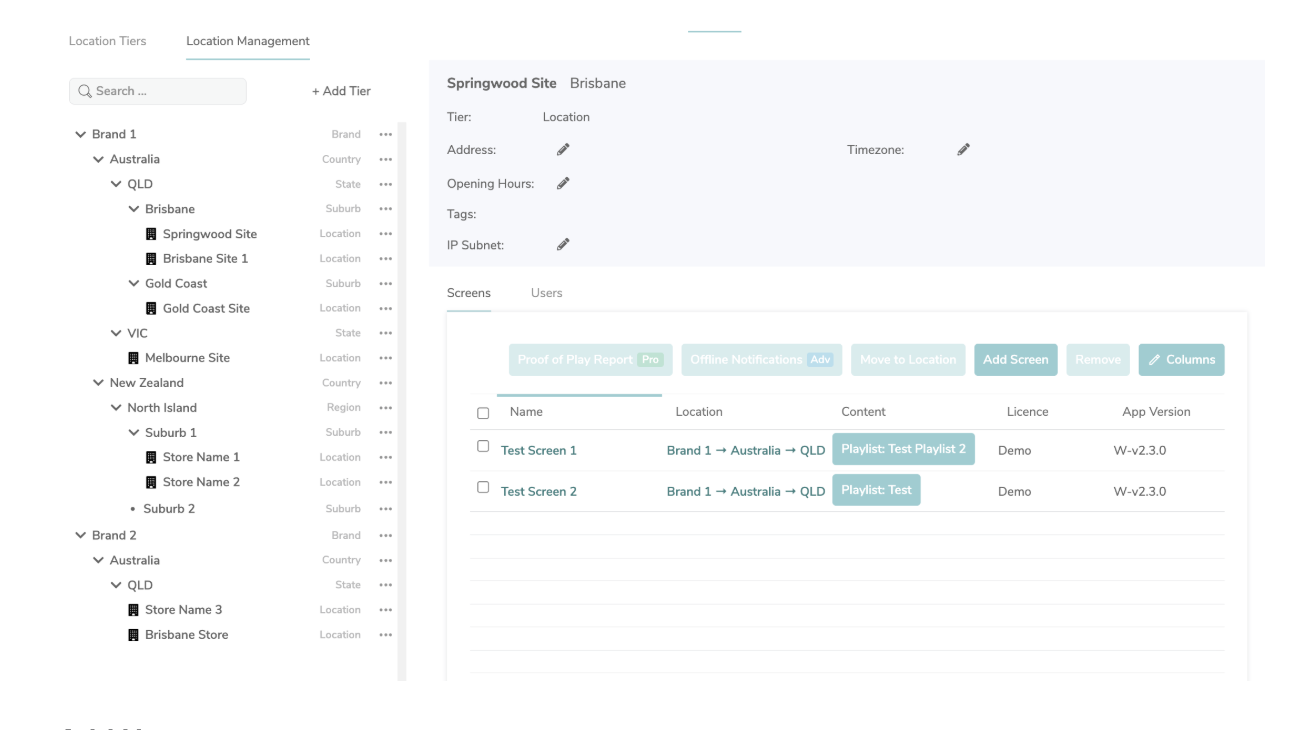Click the location path link for Test Screen 1

(x=746, y=451)
